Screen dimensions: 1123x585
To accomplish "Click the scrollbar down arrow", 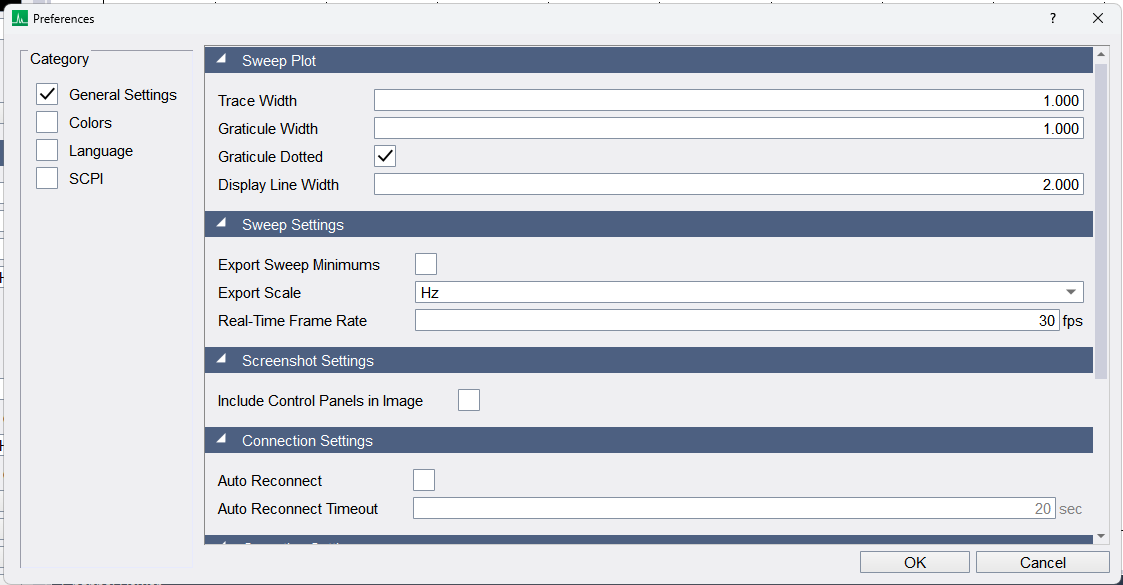I will coord(1101,536).
